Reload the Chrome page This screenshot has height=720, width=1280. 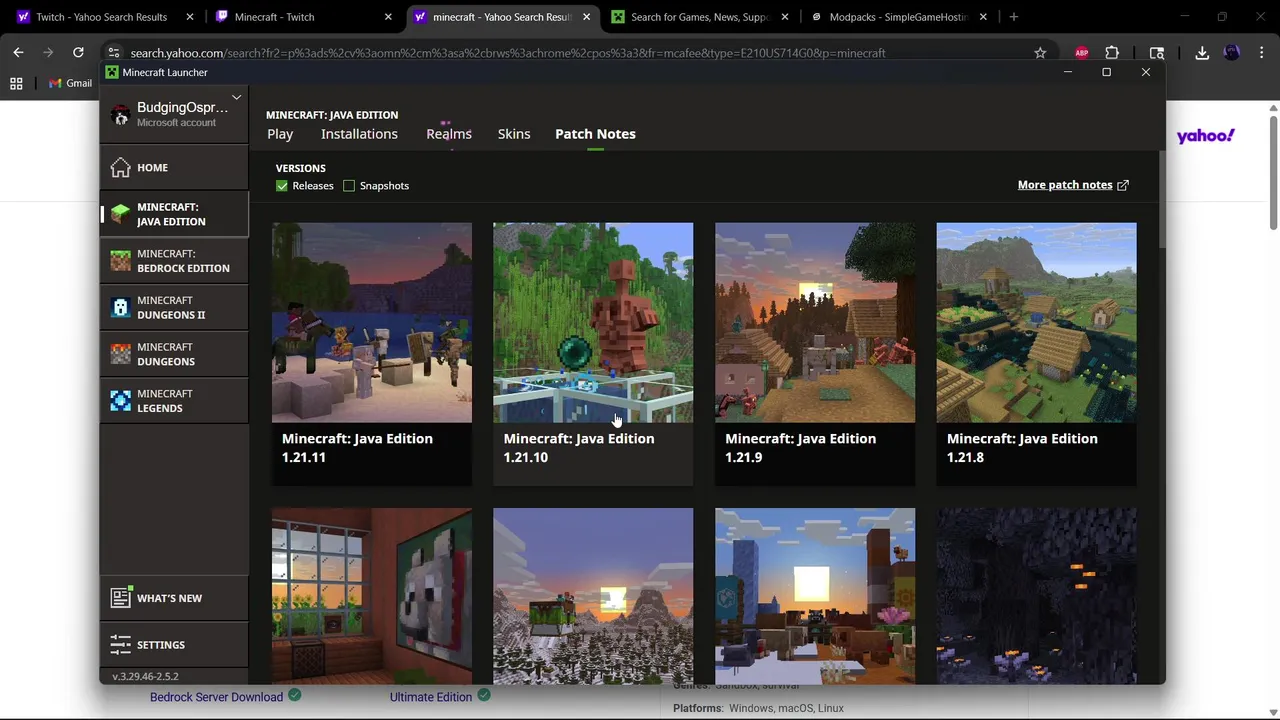[78, 53]
